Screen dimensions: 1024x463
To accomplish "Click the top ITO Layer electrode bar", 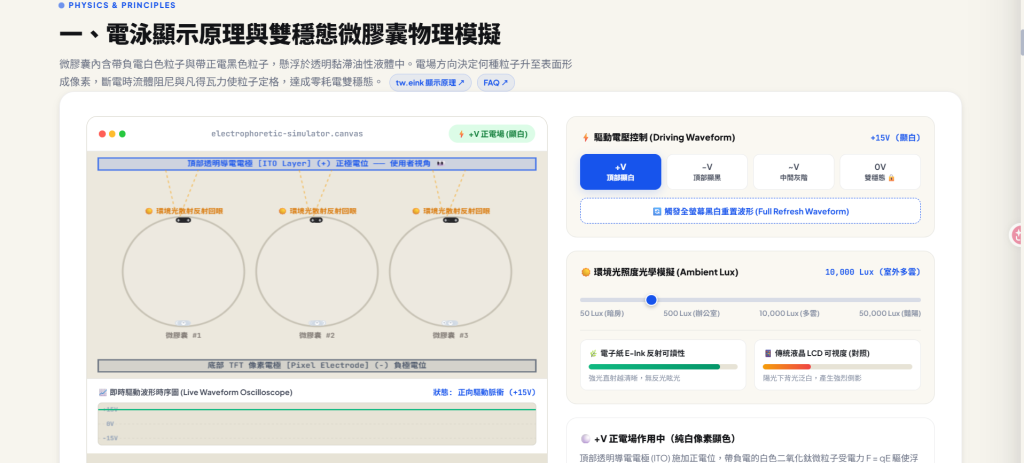I will coord(317,164).
